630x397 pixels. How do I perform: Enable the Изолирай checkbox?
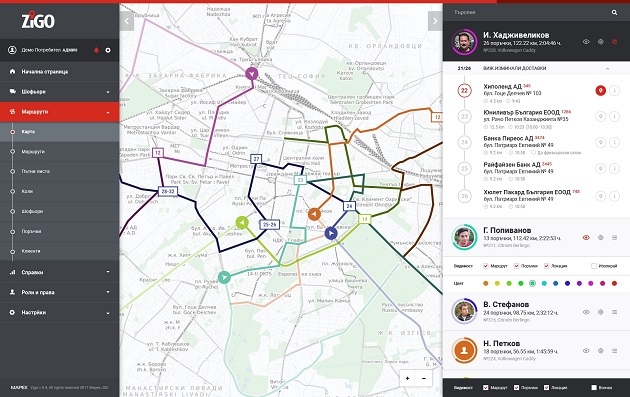tap(594, 266)
